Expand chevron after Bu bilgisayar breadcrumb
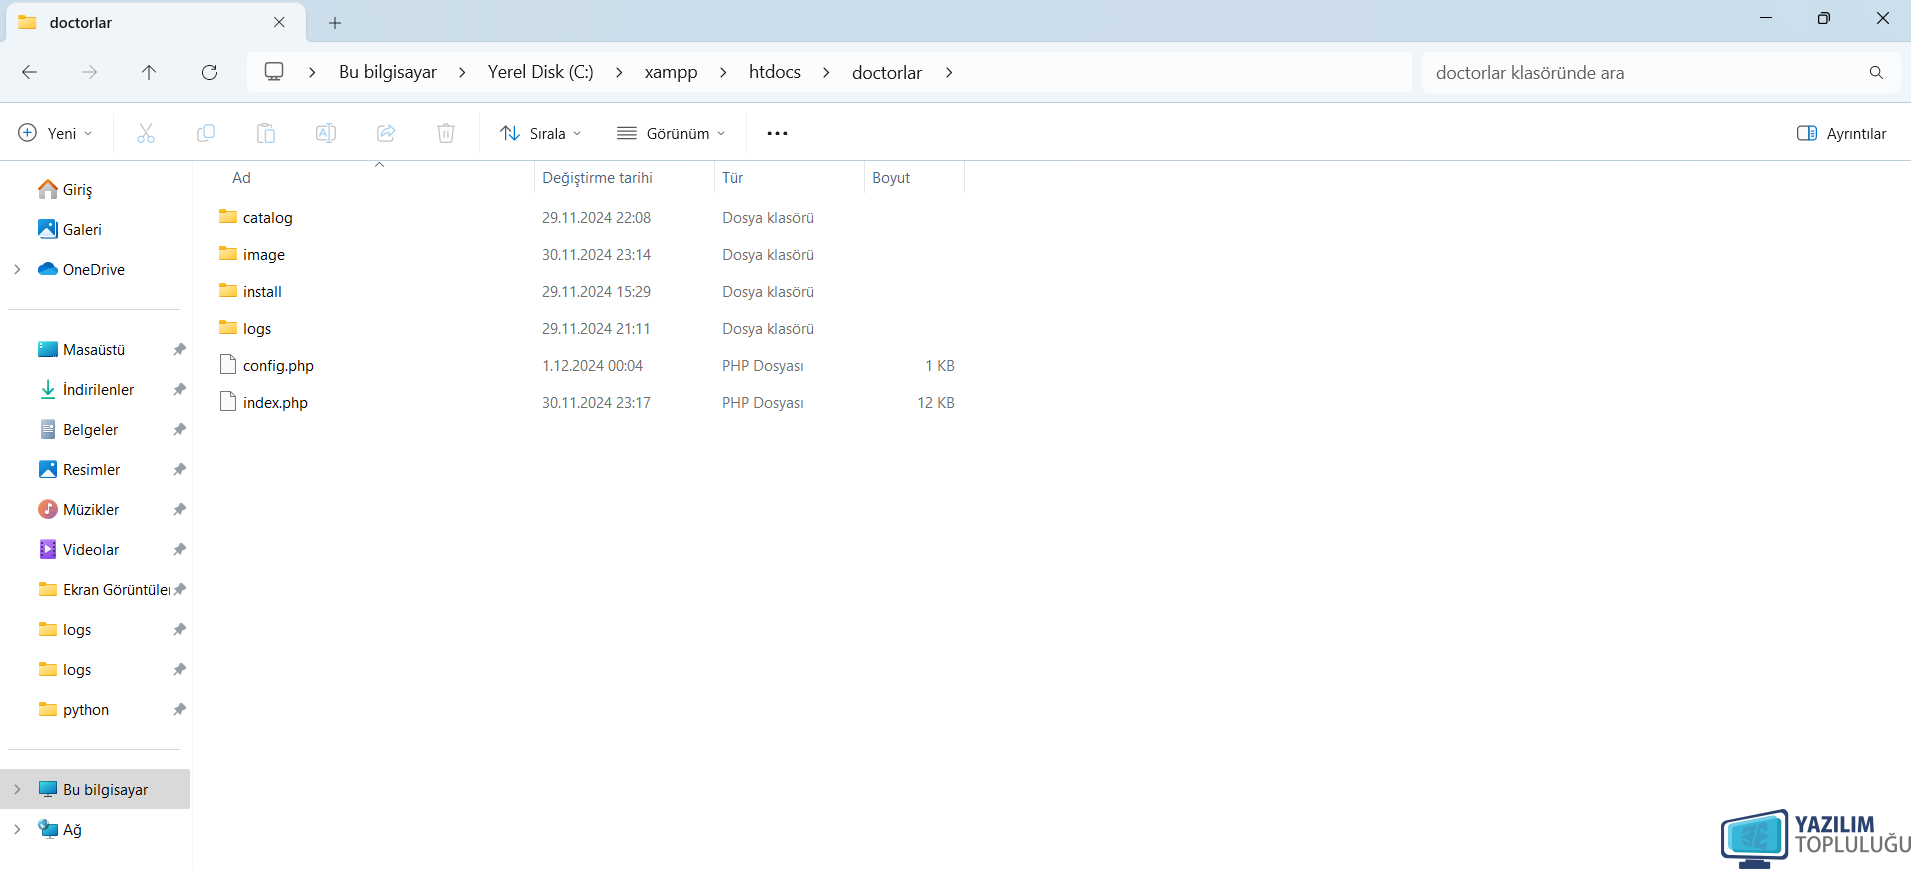The height and width of the screenshot is (869, 1911). click(462, 72)
